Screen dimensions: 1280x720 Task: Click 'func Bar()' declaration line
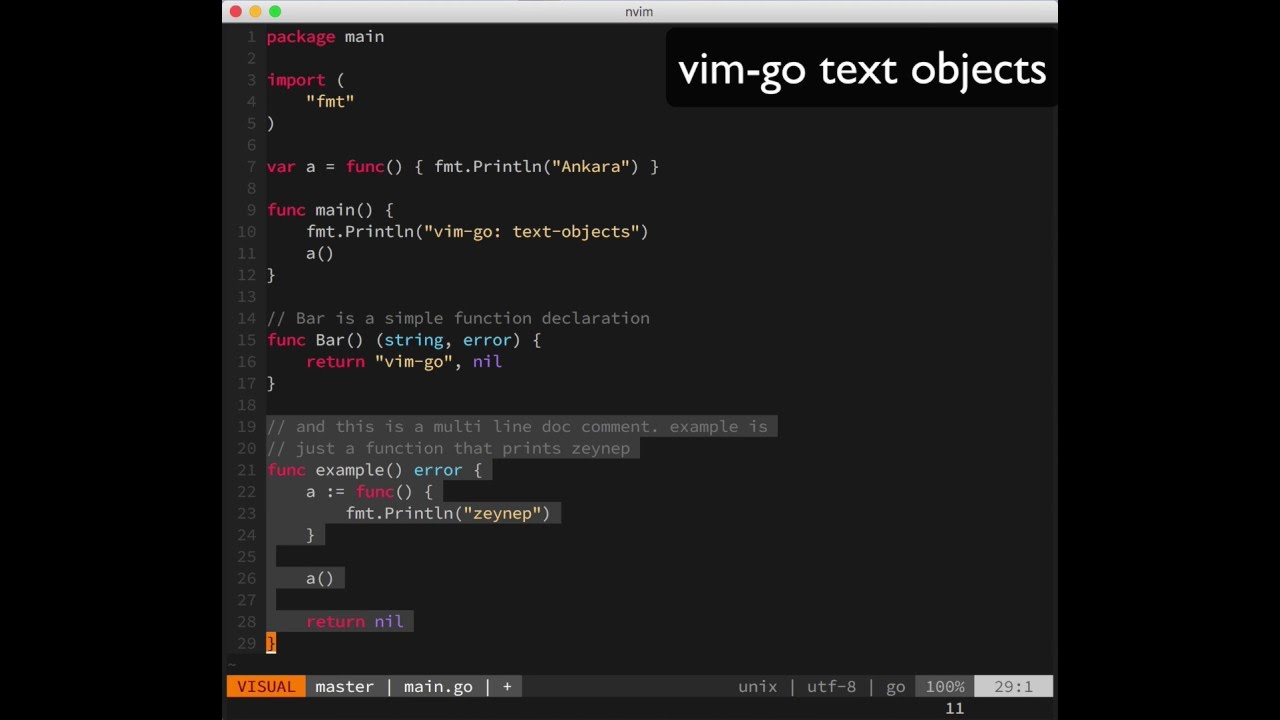pos(404,340)
